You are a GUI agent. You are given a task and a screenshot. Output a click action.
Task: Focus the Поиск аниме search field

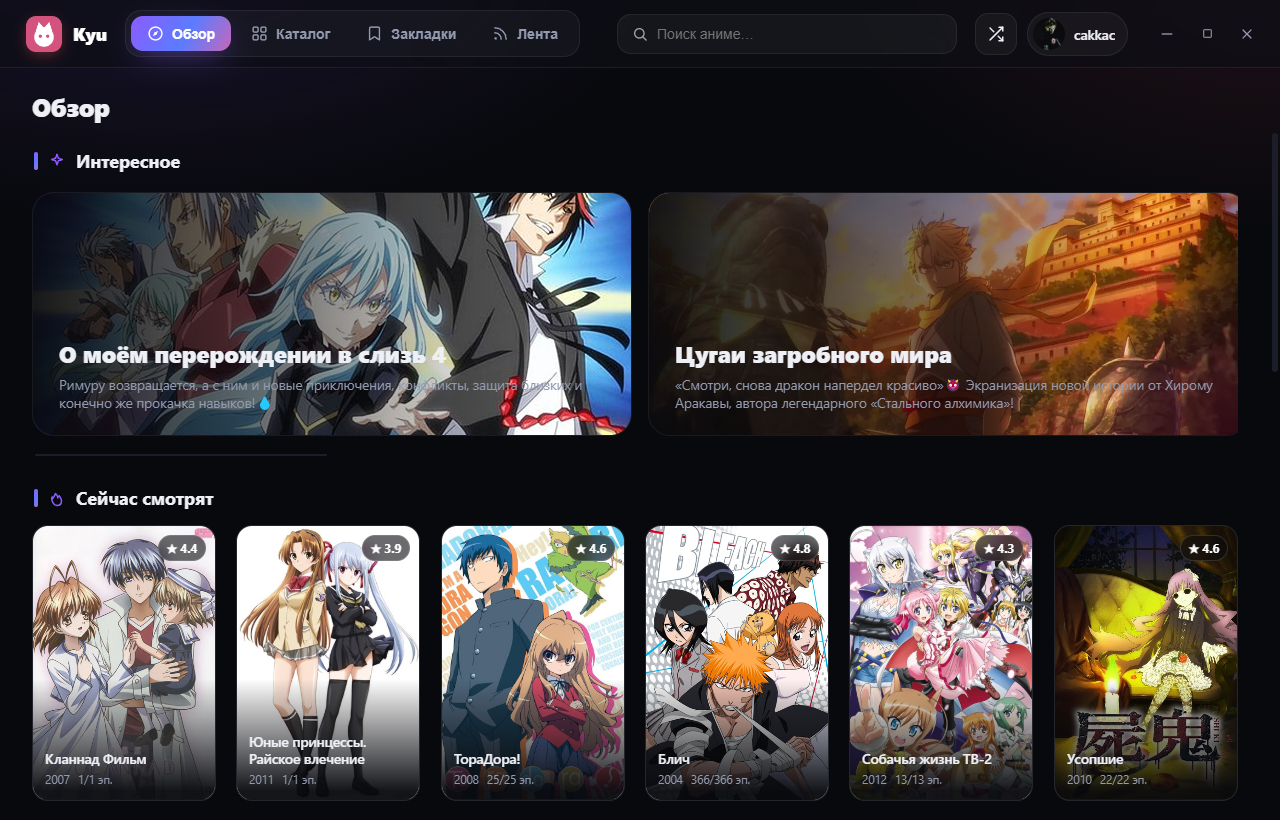point(787,34)
